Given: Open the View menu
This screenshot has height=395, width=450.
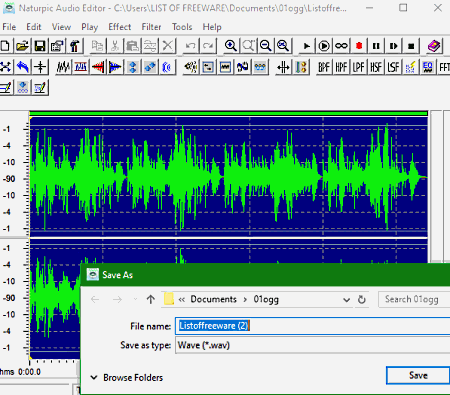Looking at the screenshot, I should (61, 27).
